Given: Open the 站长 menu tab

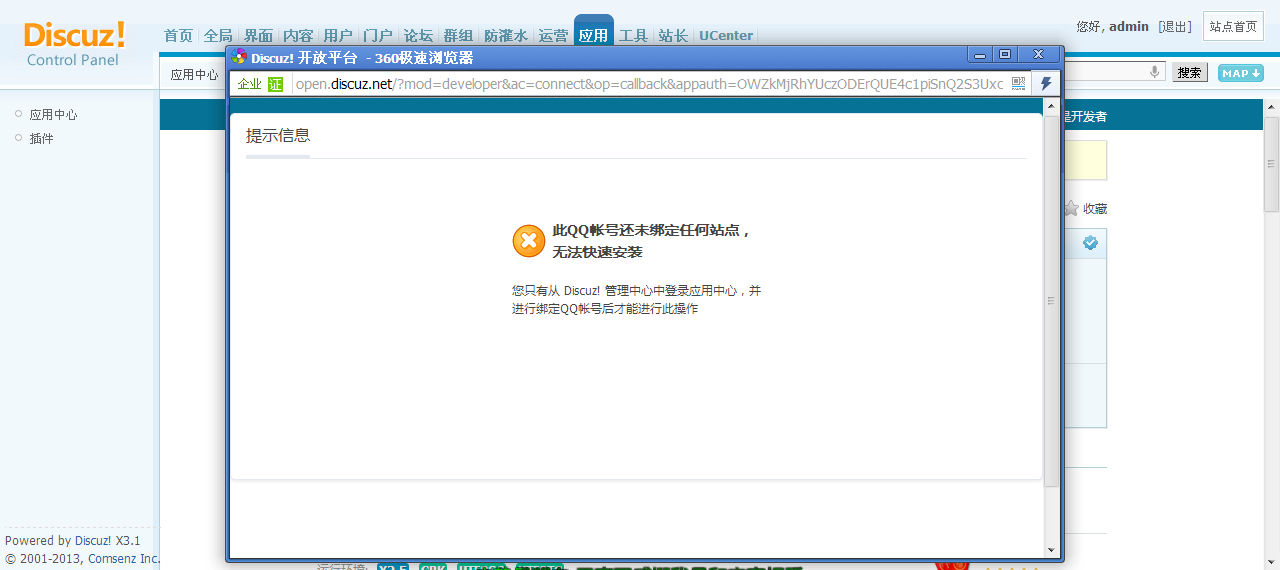Looking at the screenshot, I should pos(673,35).
